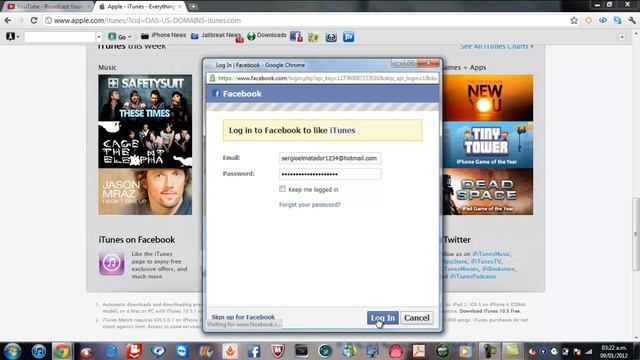Screen dimensions: 640x360
Task: Click the network signal tray icon
Action: point(589,351)
